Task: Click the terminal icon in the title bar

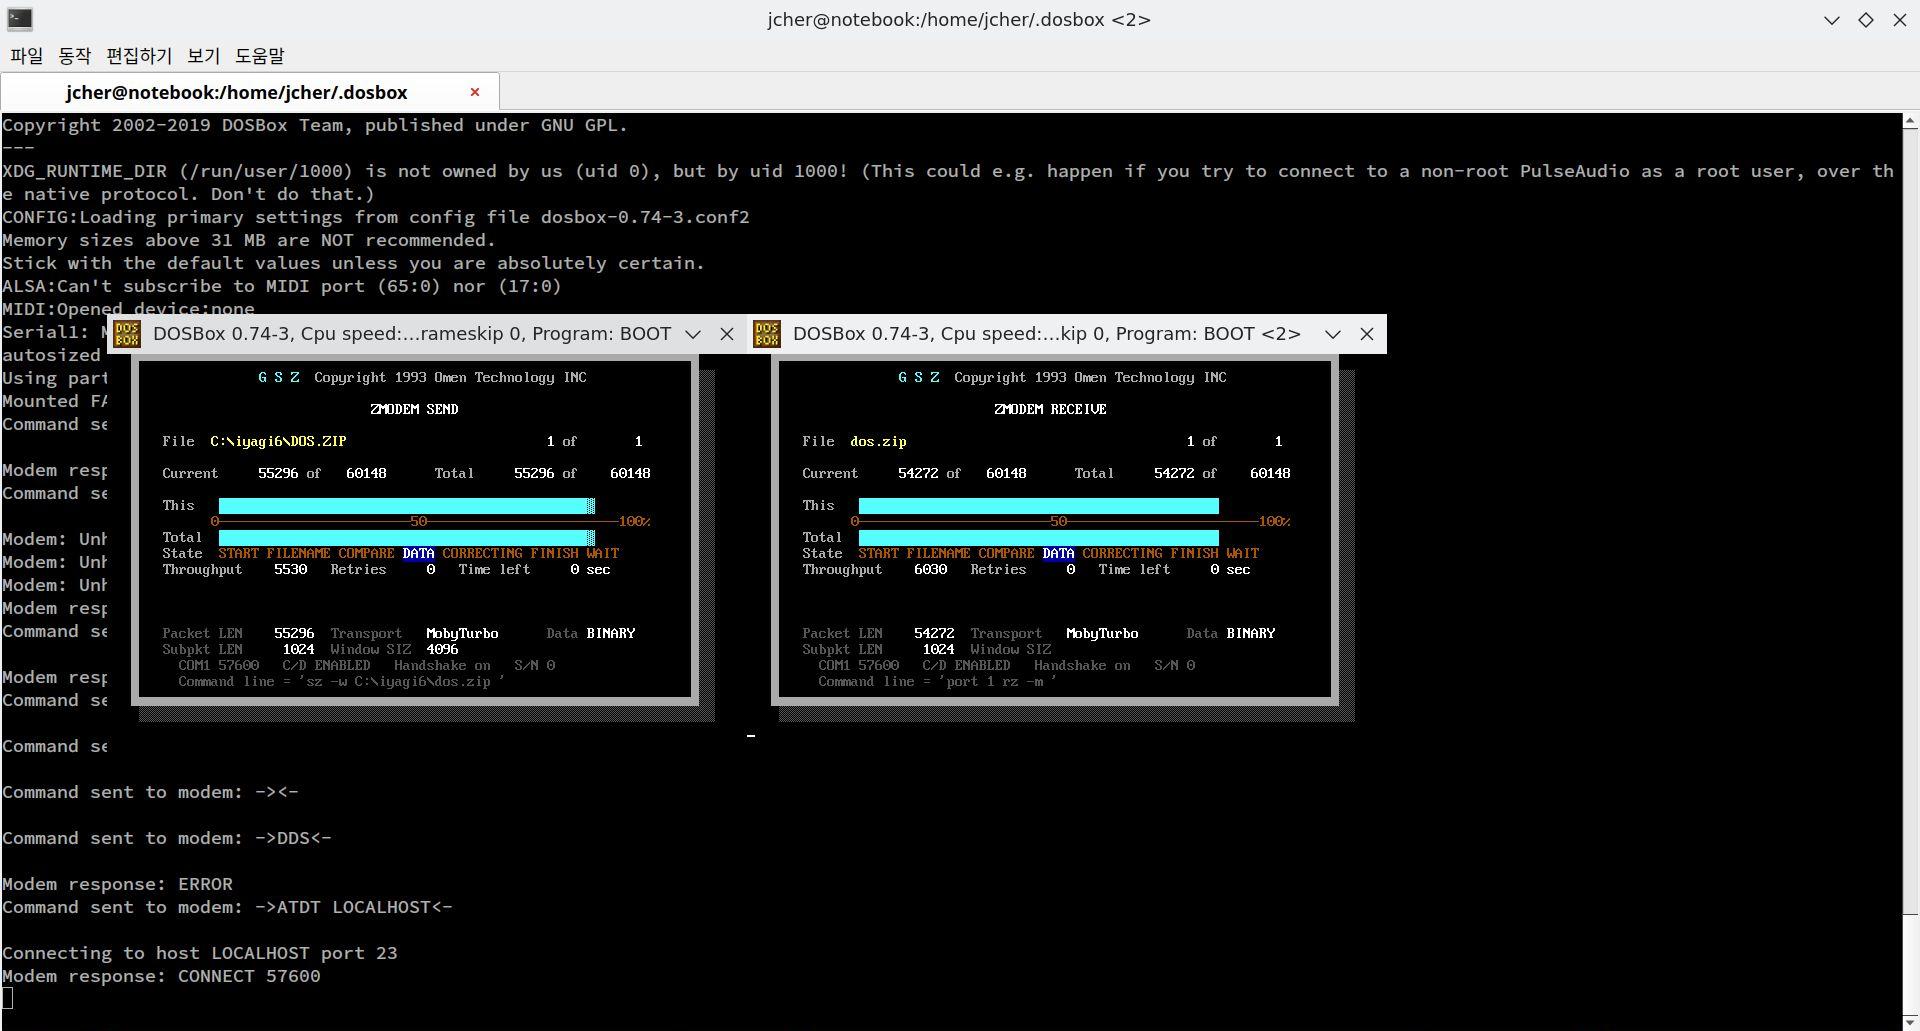Action: [19, 19]
